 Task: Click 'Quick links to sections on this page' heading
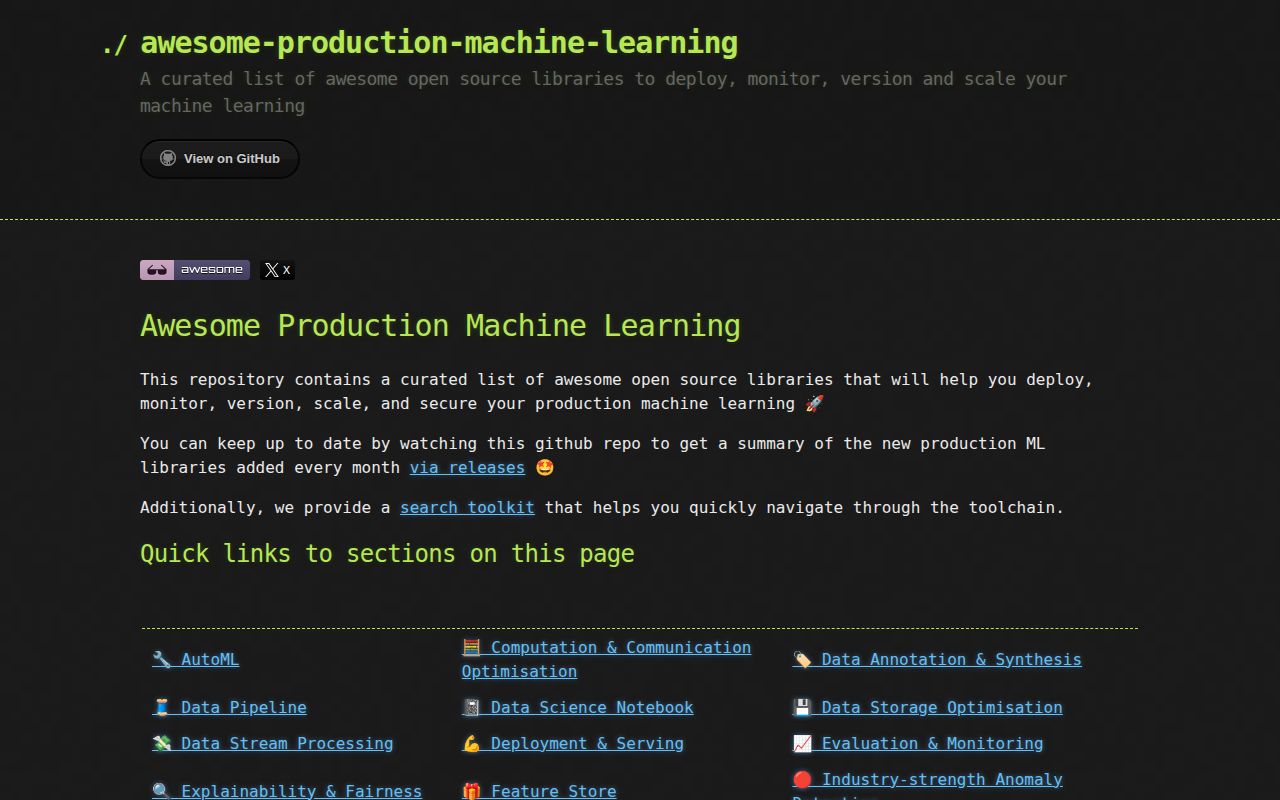387,553
